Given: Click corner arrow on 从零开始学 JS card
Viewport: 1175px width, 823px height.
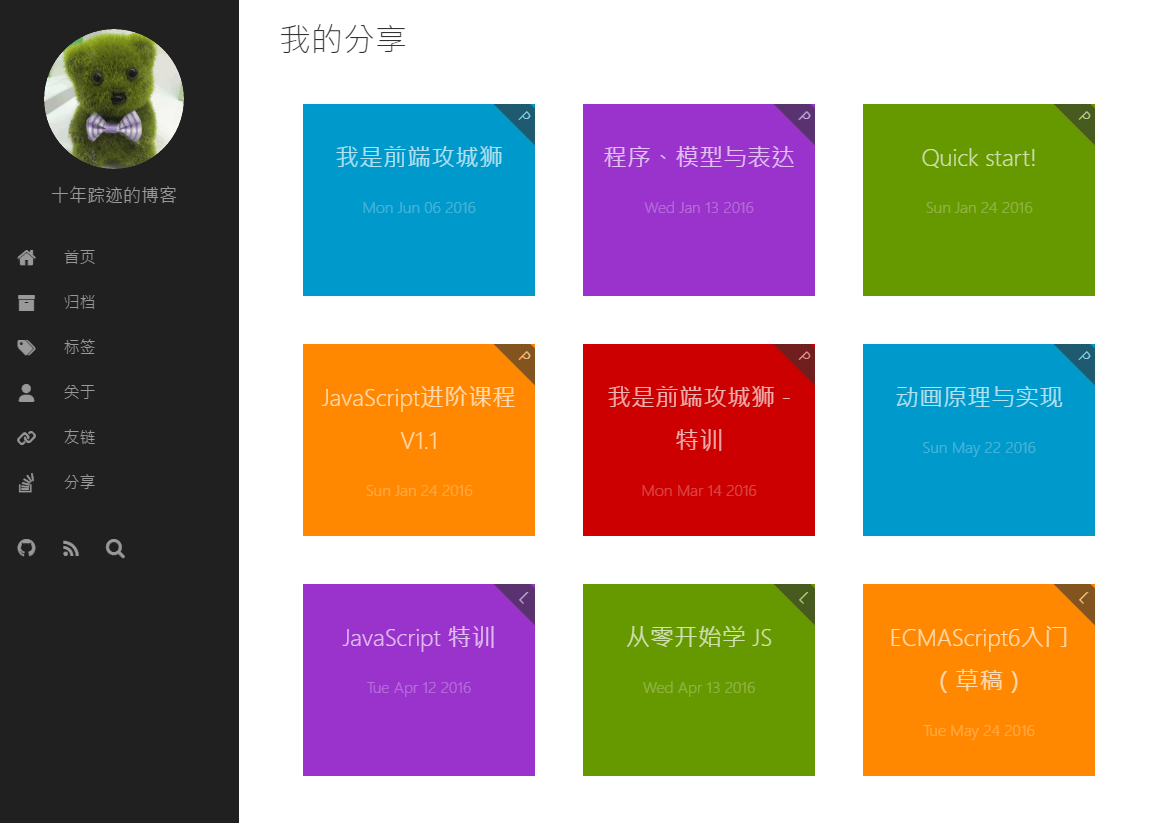Looking at the screenshot, I should coord(803,597).
